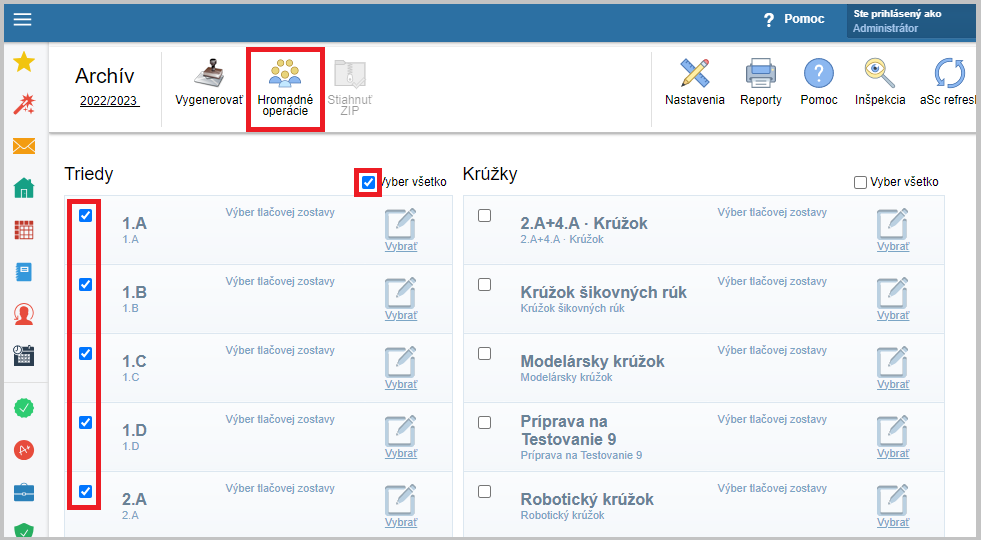981x540 pixels.
Task: Open the blue notebook icon
Action: (x=24, y=272)
